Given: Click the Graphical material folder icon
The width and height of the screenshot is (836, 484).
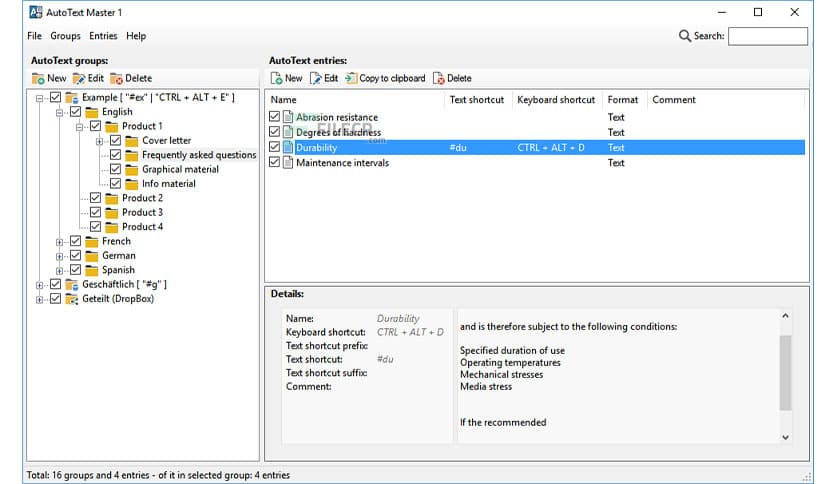Looking at the screenshot, I should (x=132, y=170).
